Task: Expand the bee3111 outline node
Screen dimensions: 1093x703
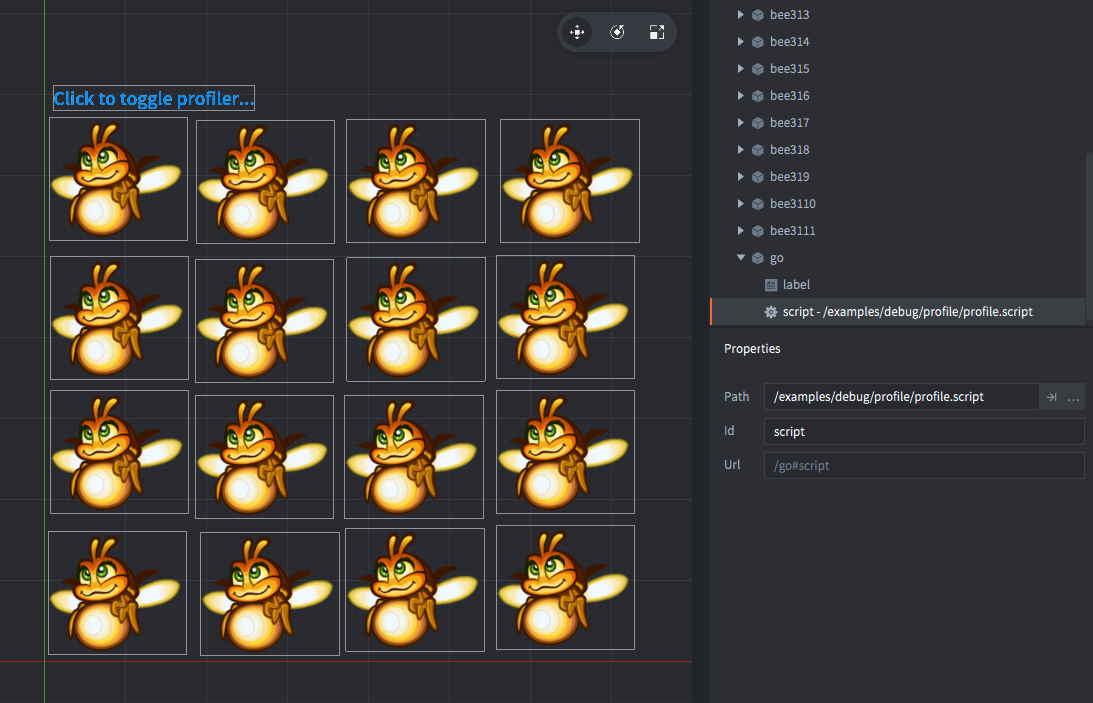Action: pyautogui.click(x=741, y=231)
